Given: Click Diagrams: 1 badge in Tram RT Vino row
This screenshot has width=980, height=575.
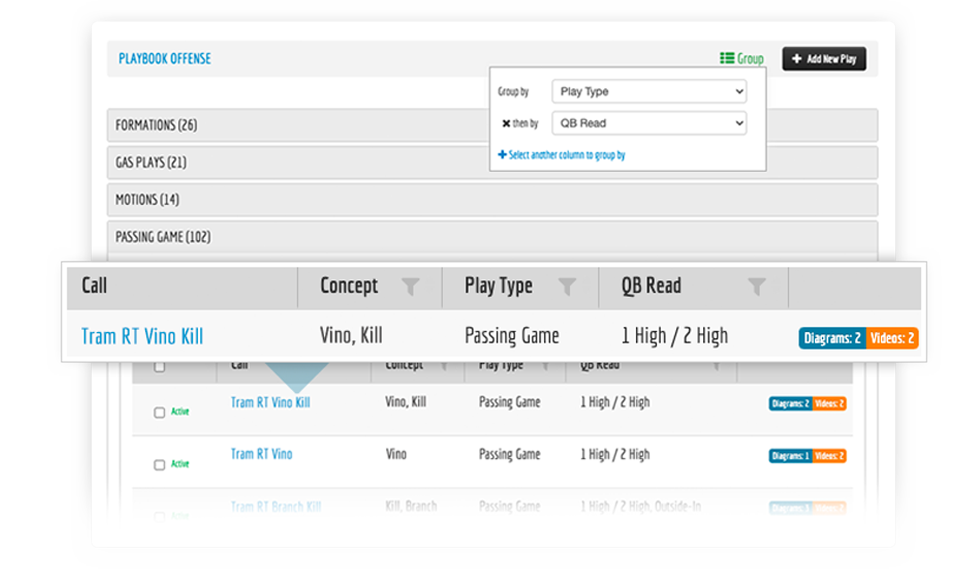Looking at the screenshot, I should (791, 456).
